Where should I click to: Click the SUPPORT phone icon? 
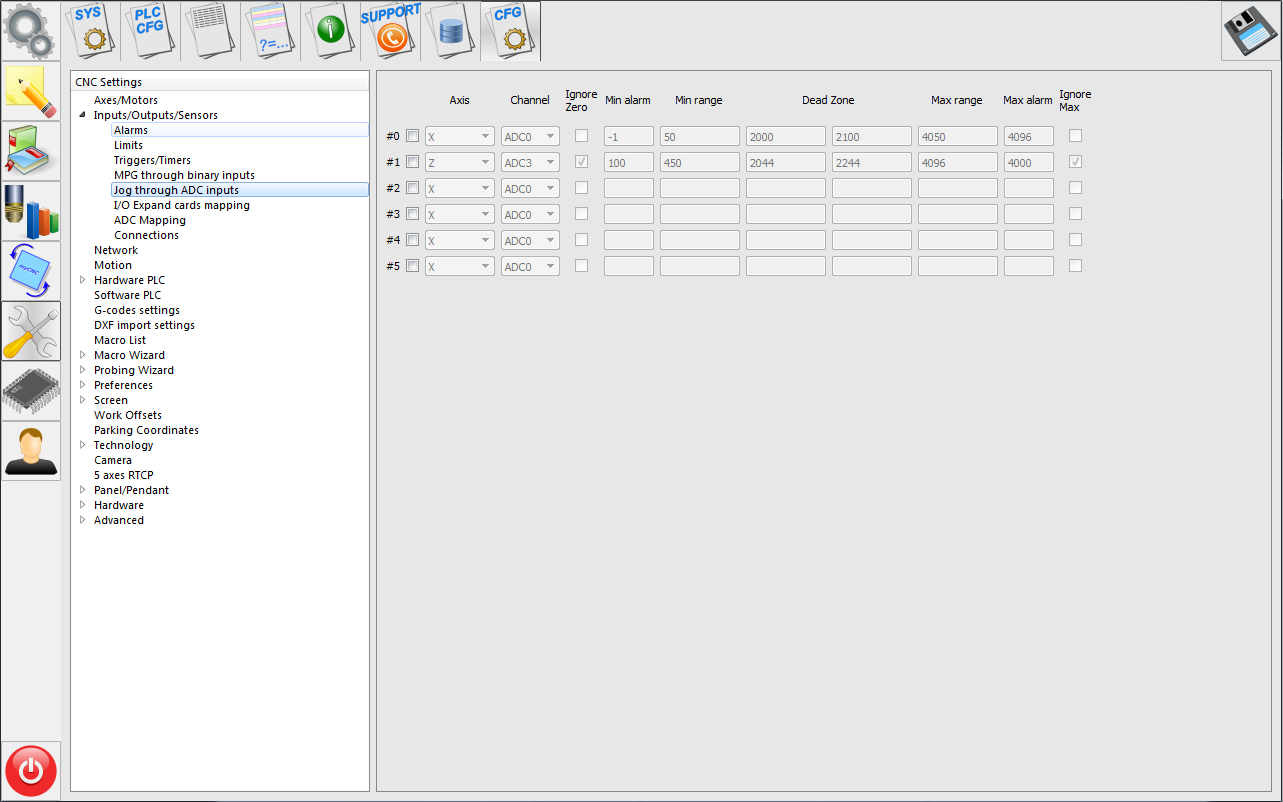tap(390, 30)
